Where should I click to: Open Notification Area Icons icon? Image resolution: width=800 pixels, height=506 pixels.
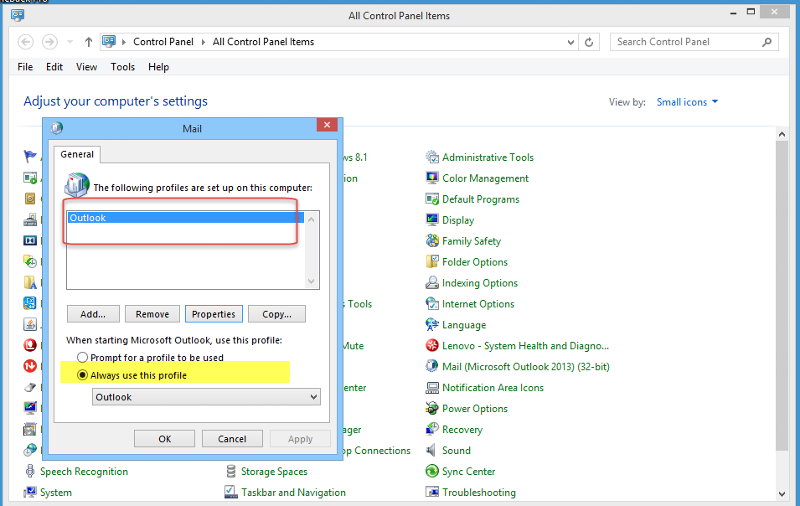click(432, 388)
